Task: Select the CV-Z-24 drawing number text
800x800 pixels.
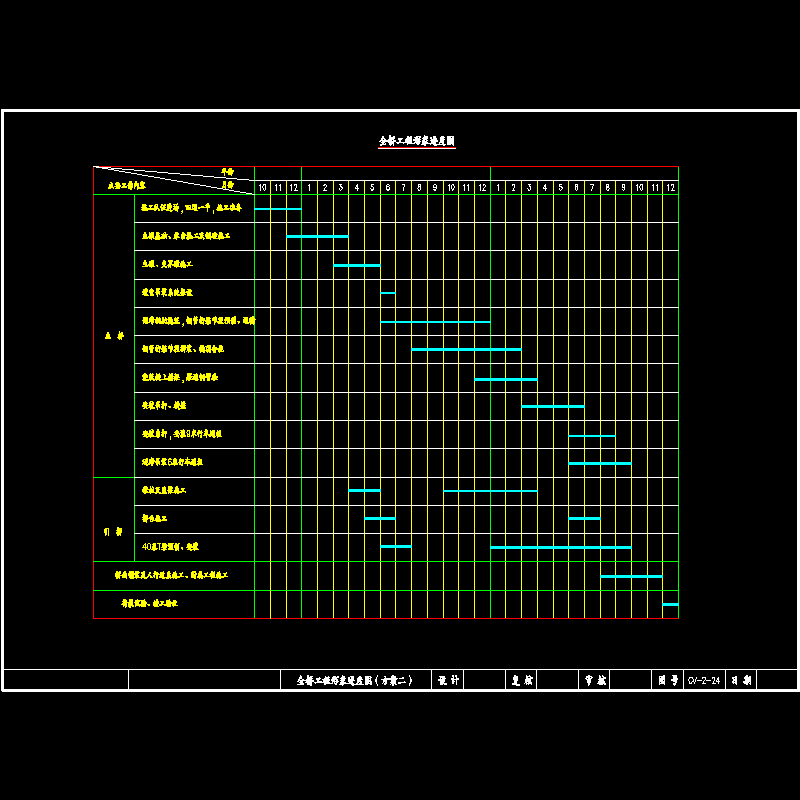Action: tap(703, 680)
